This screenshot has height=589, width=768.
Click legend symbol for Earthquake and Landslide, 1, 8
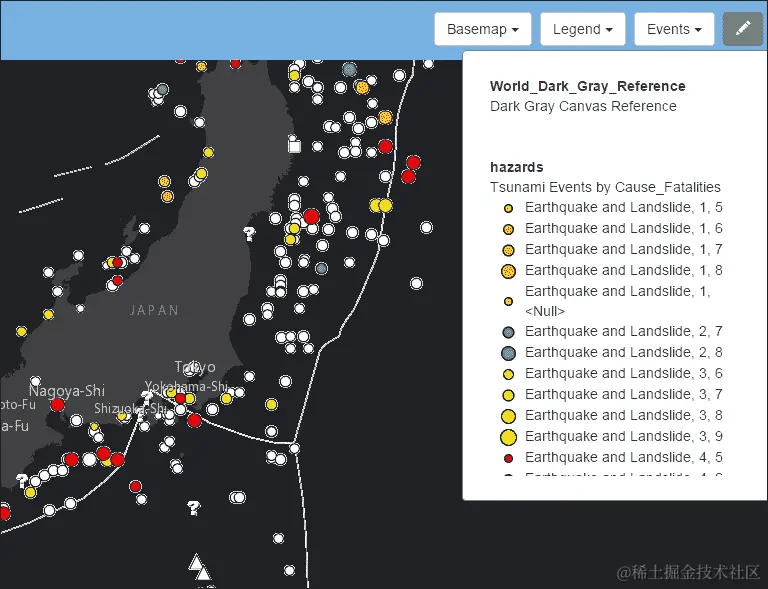pyautogui.click(x=508, y=271)
